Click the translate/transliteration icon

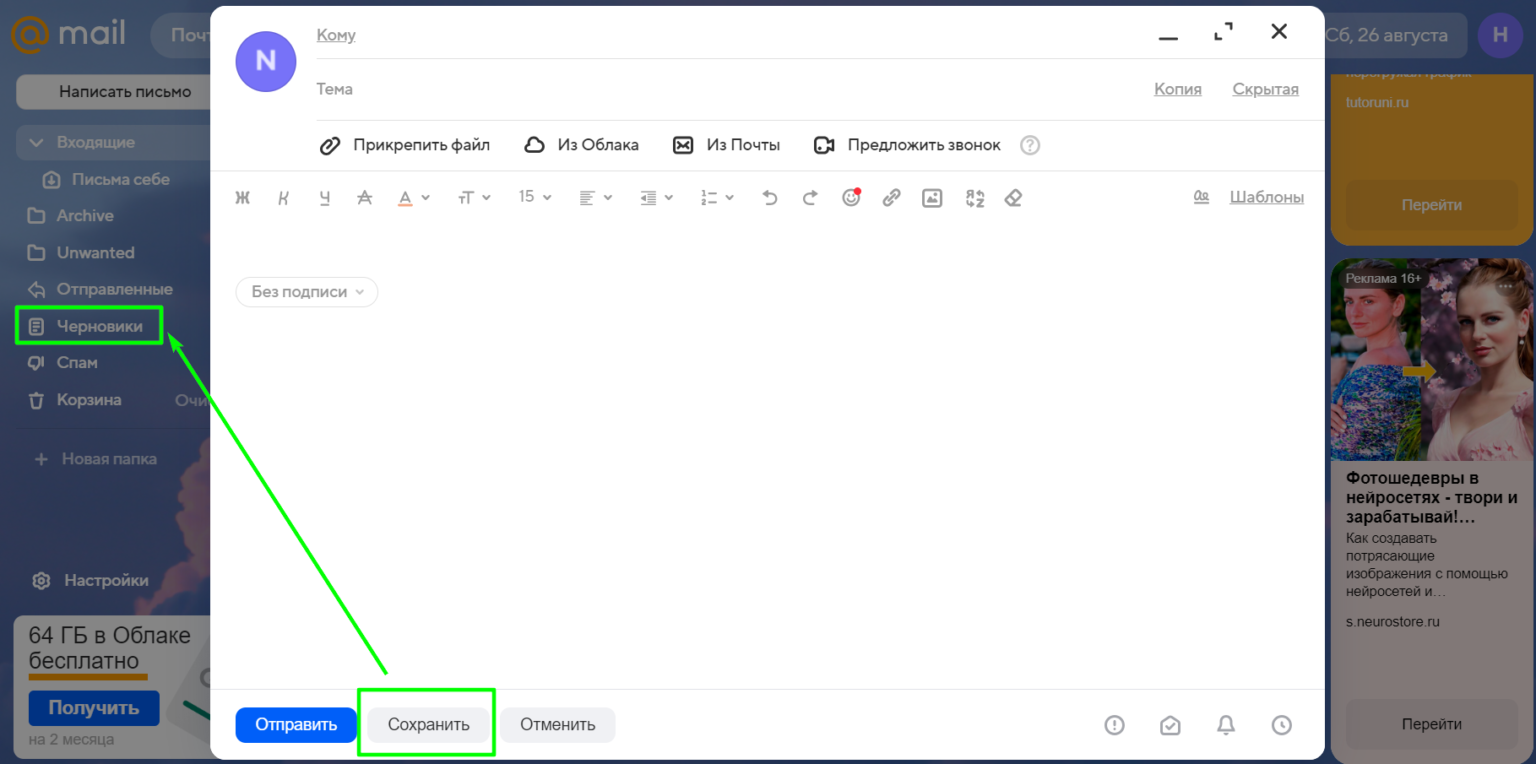[975, 198]
